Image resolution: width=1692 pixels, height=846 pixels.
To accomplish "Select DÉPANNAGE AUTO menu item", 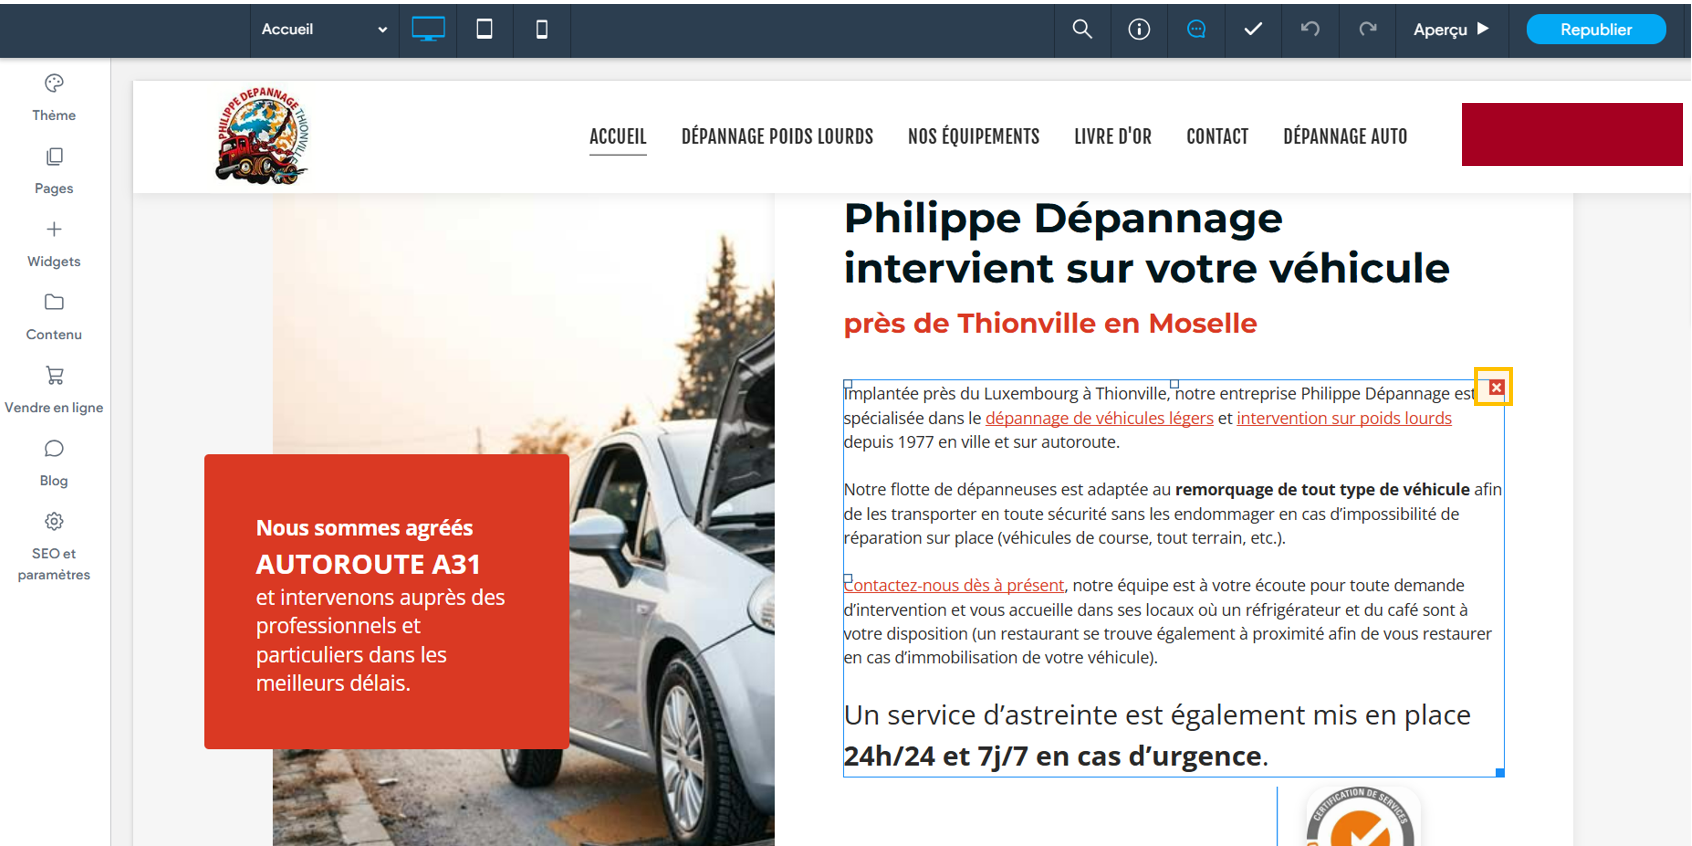I will 1345,137.
